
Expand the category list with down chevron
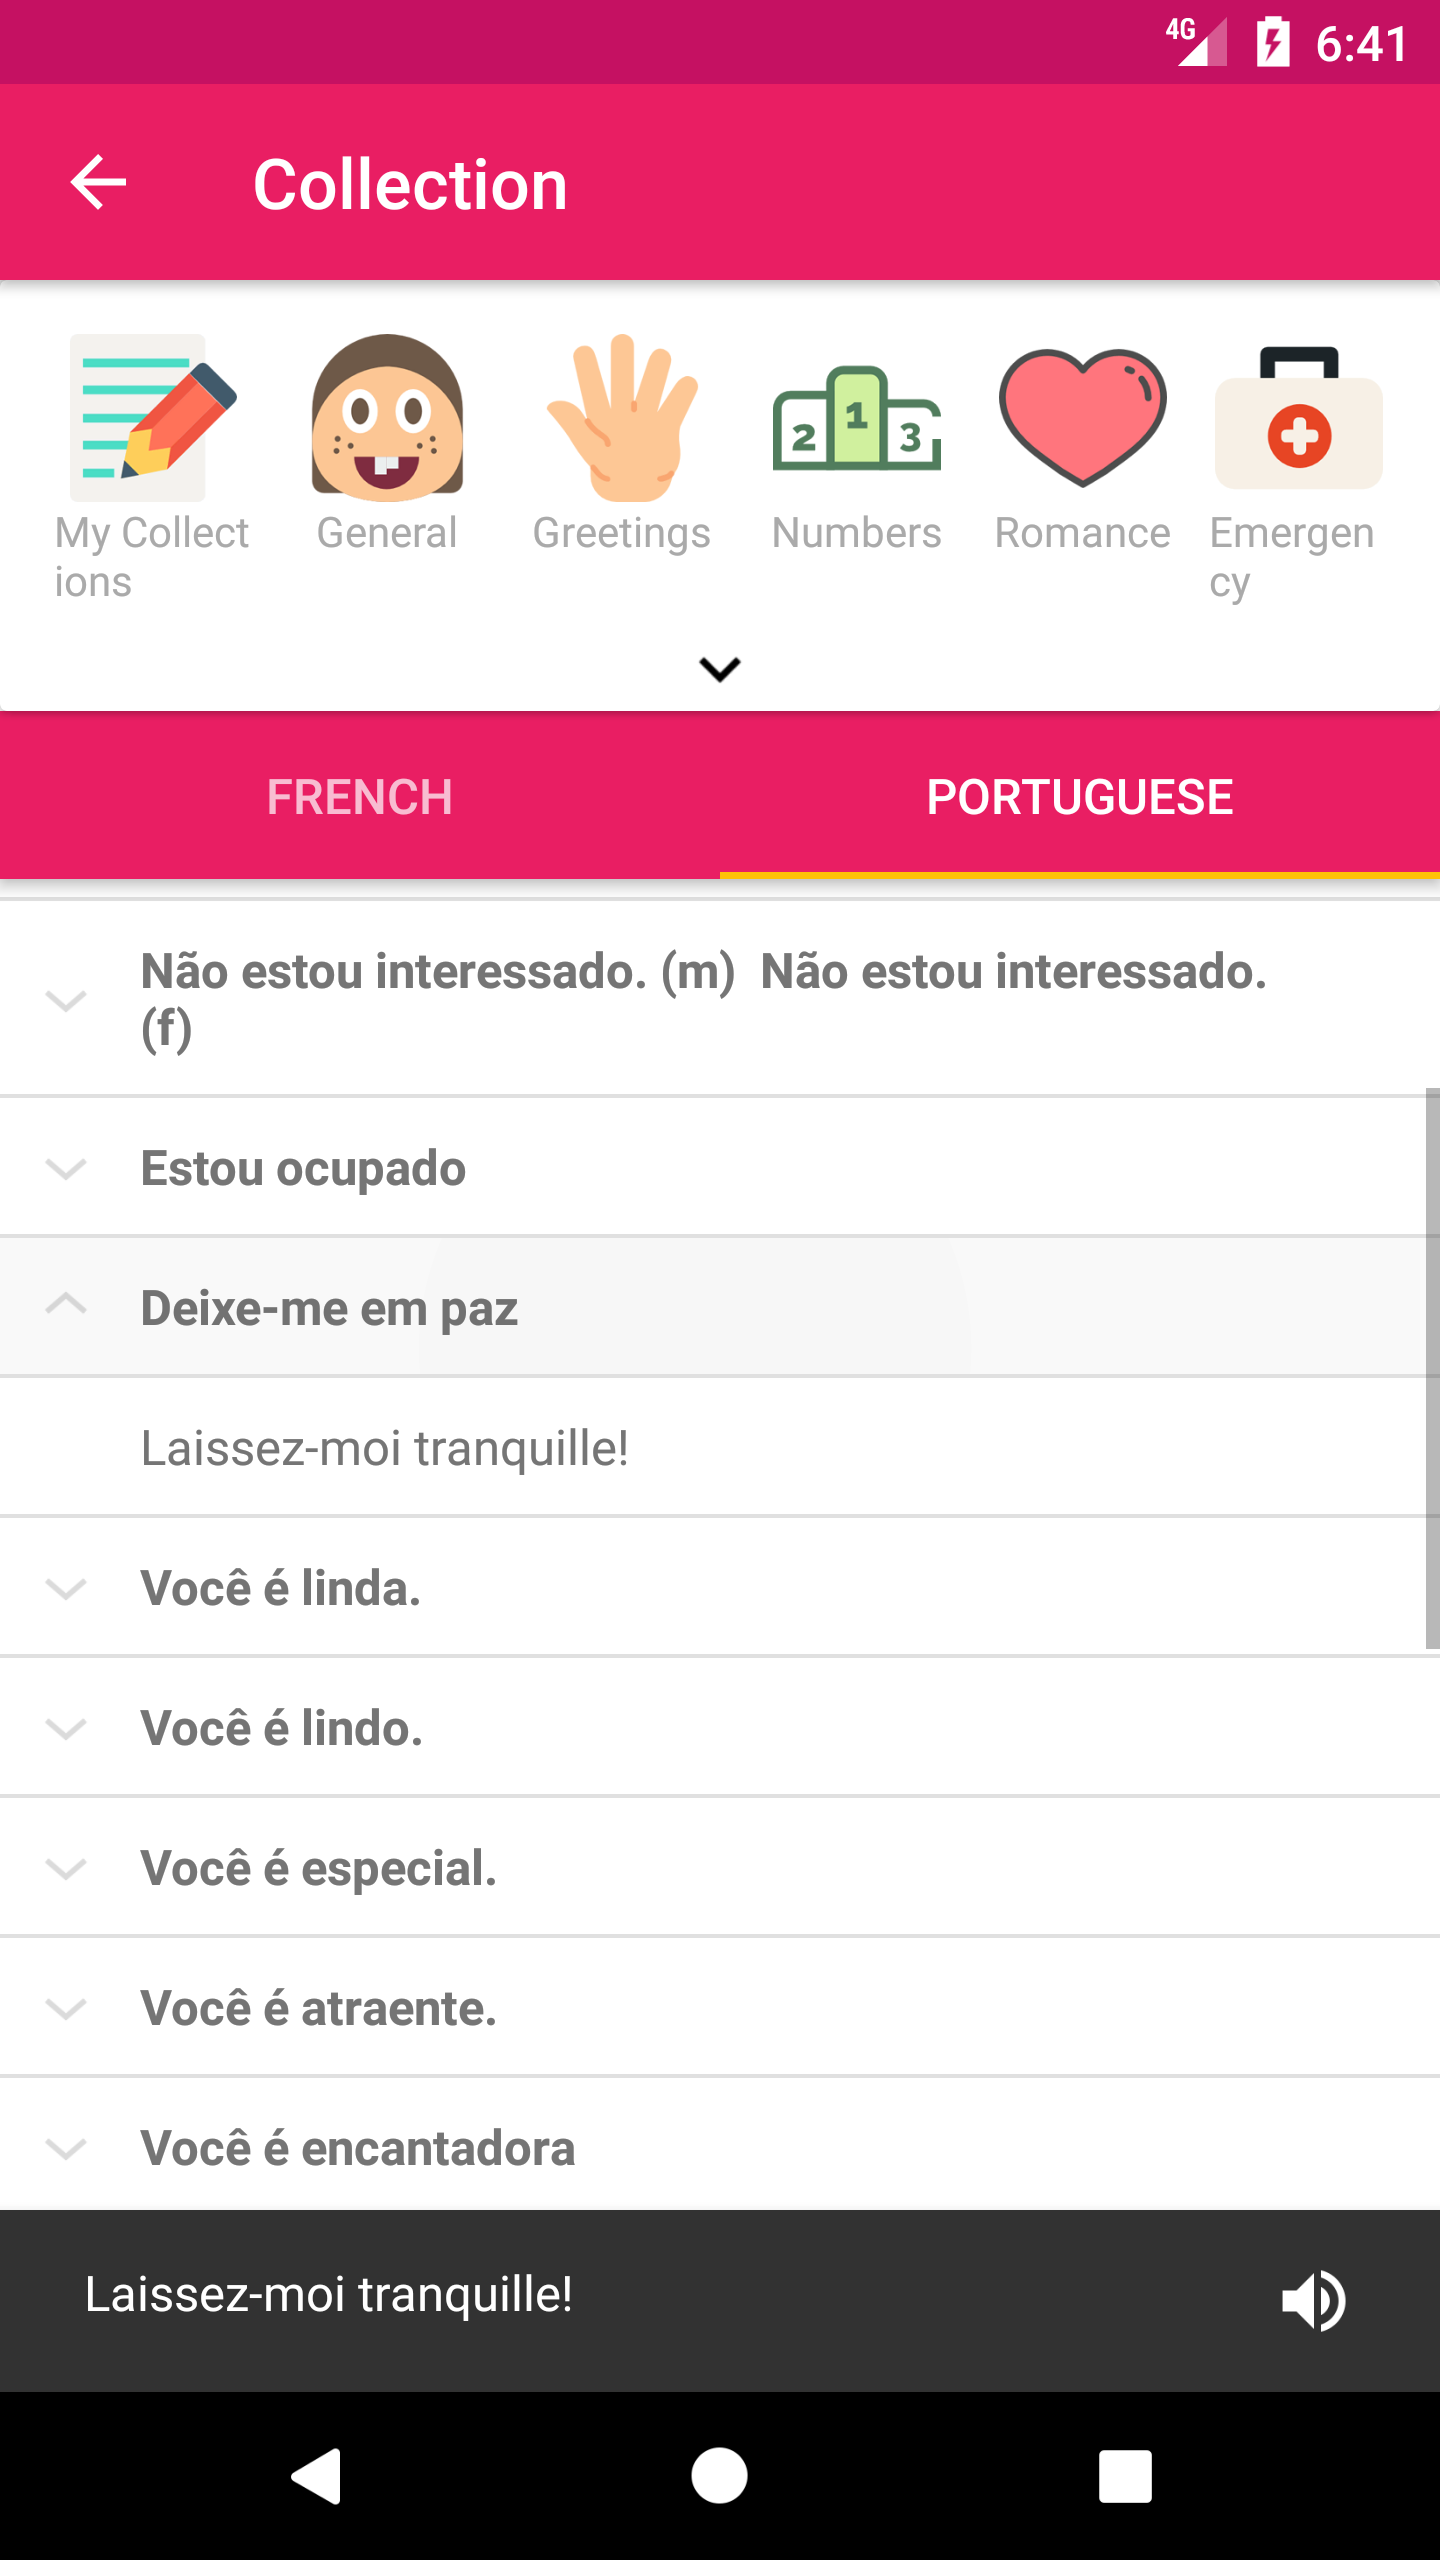[719, 669]
